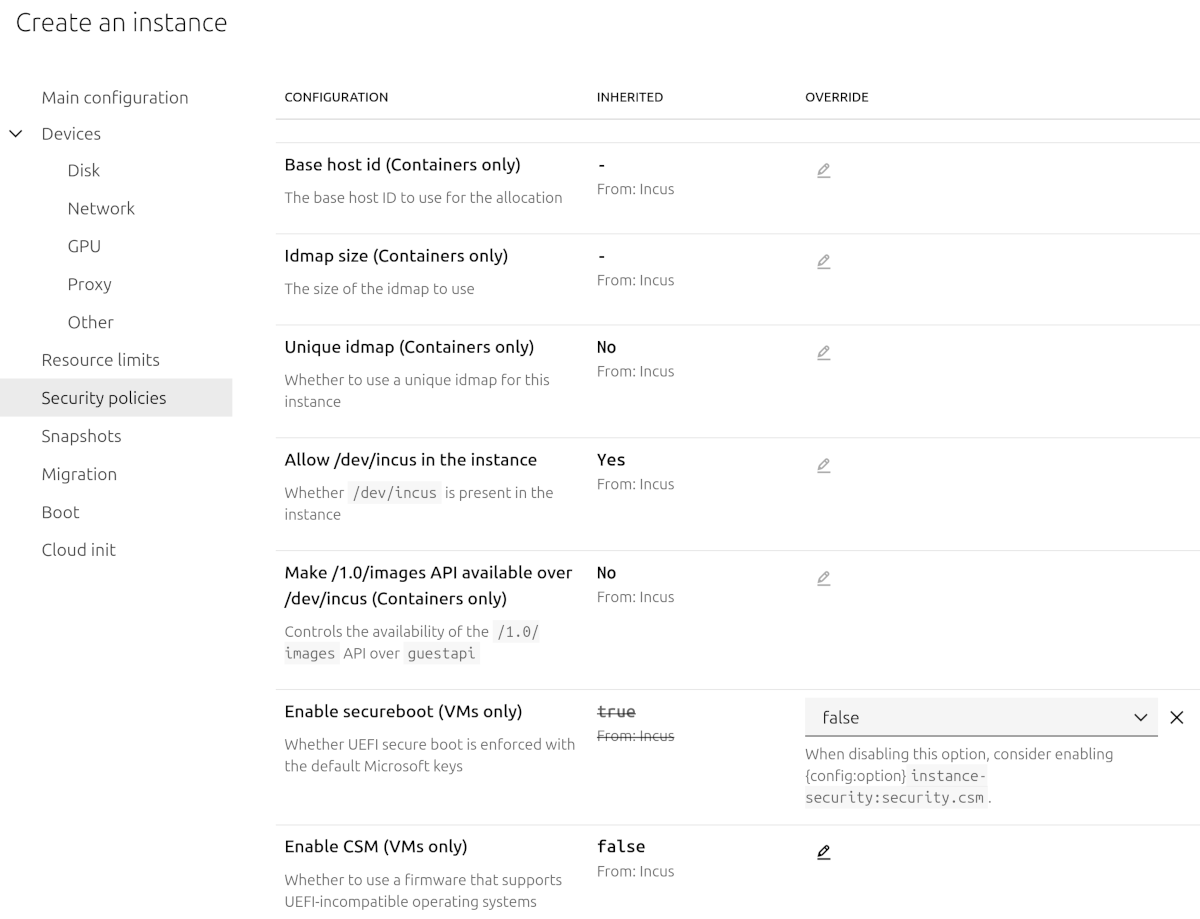Edit the Idmap size override value
The image size is (1200, 919).
coord(823,261)
